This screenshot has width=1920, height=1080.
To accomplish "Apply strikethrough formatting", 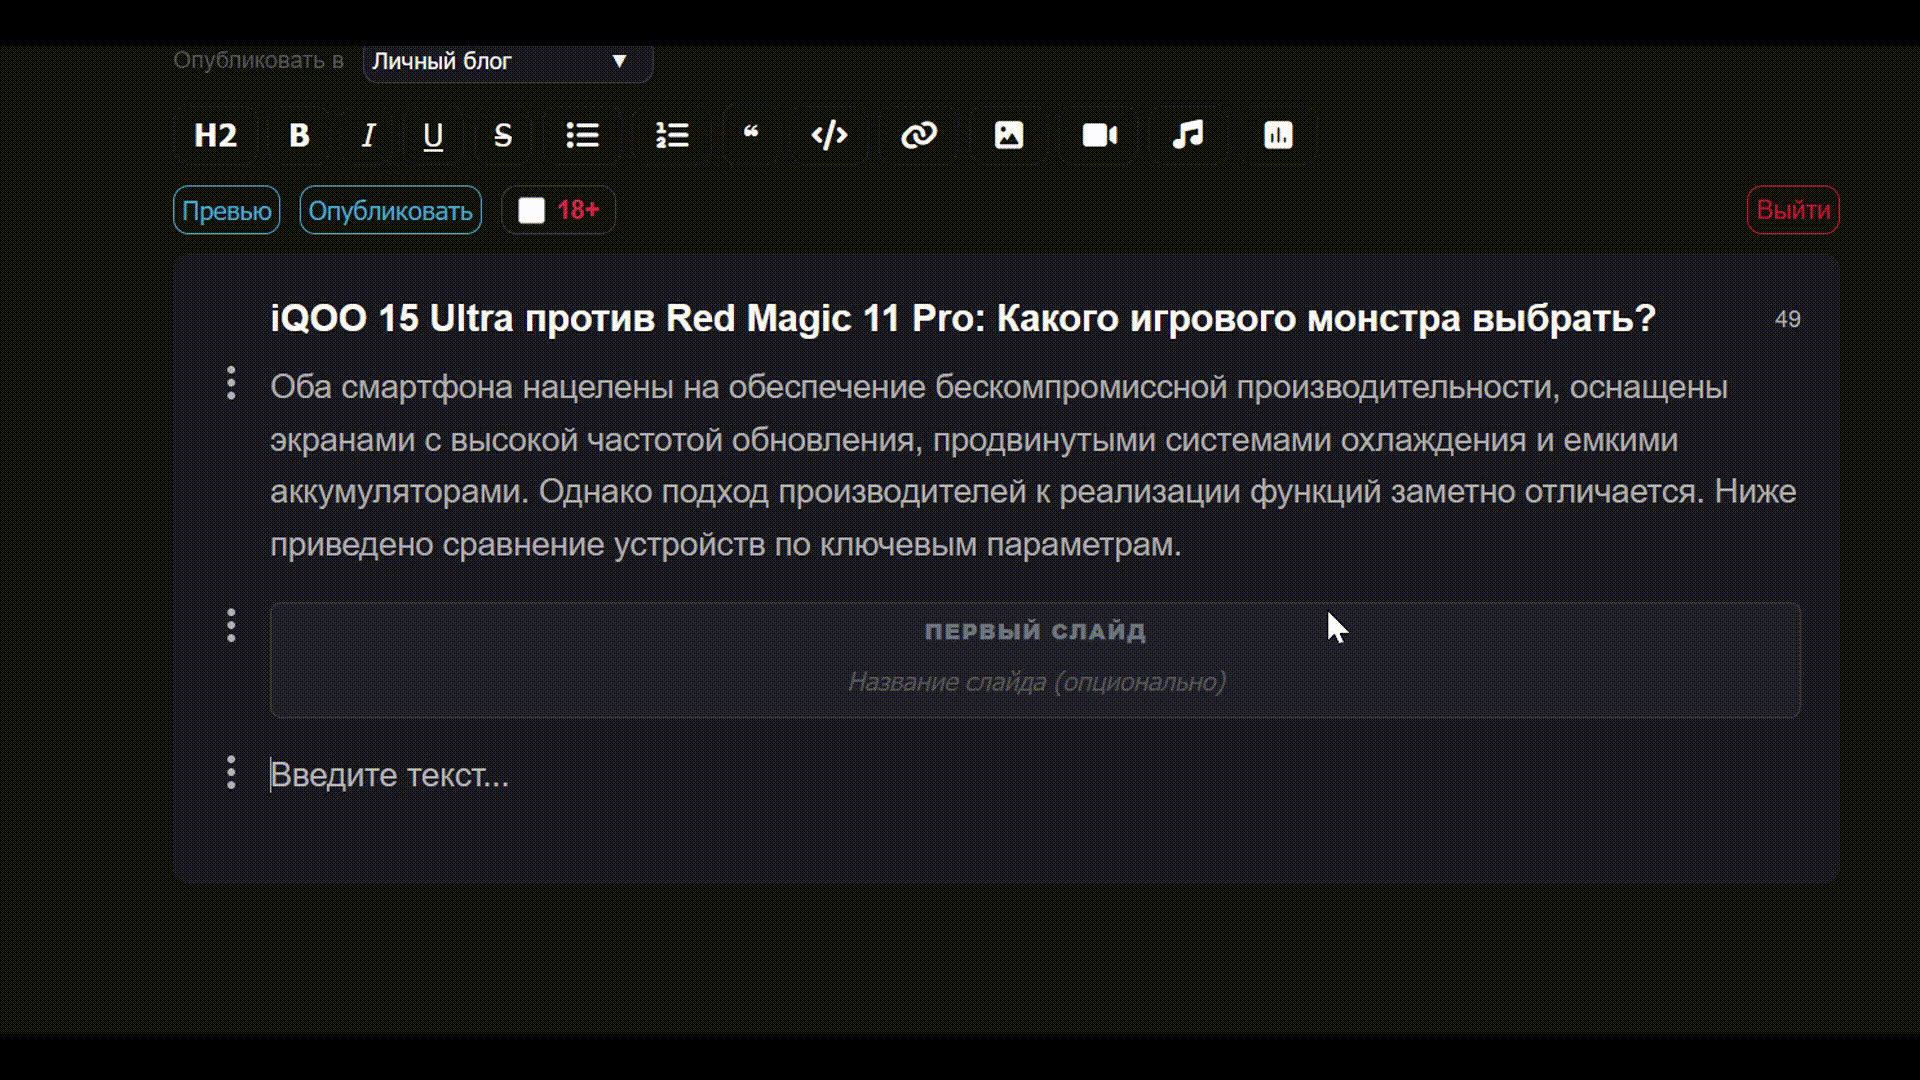I will click(x=503, y=135).
